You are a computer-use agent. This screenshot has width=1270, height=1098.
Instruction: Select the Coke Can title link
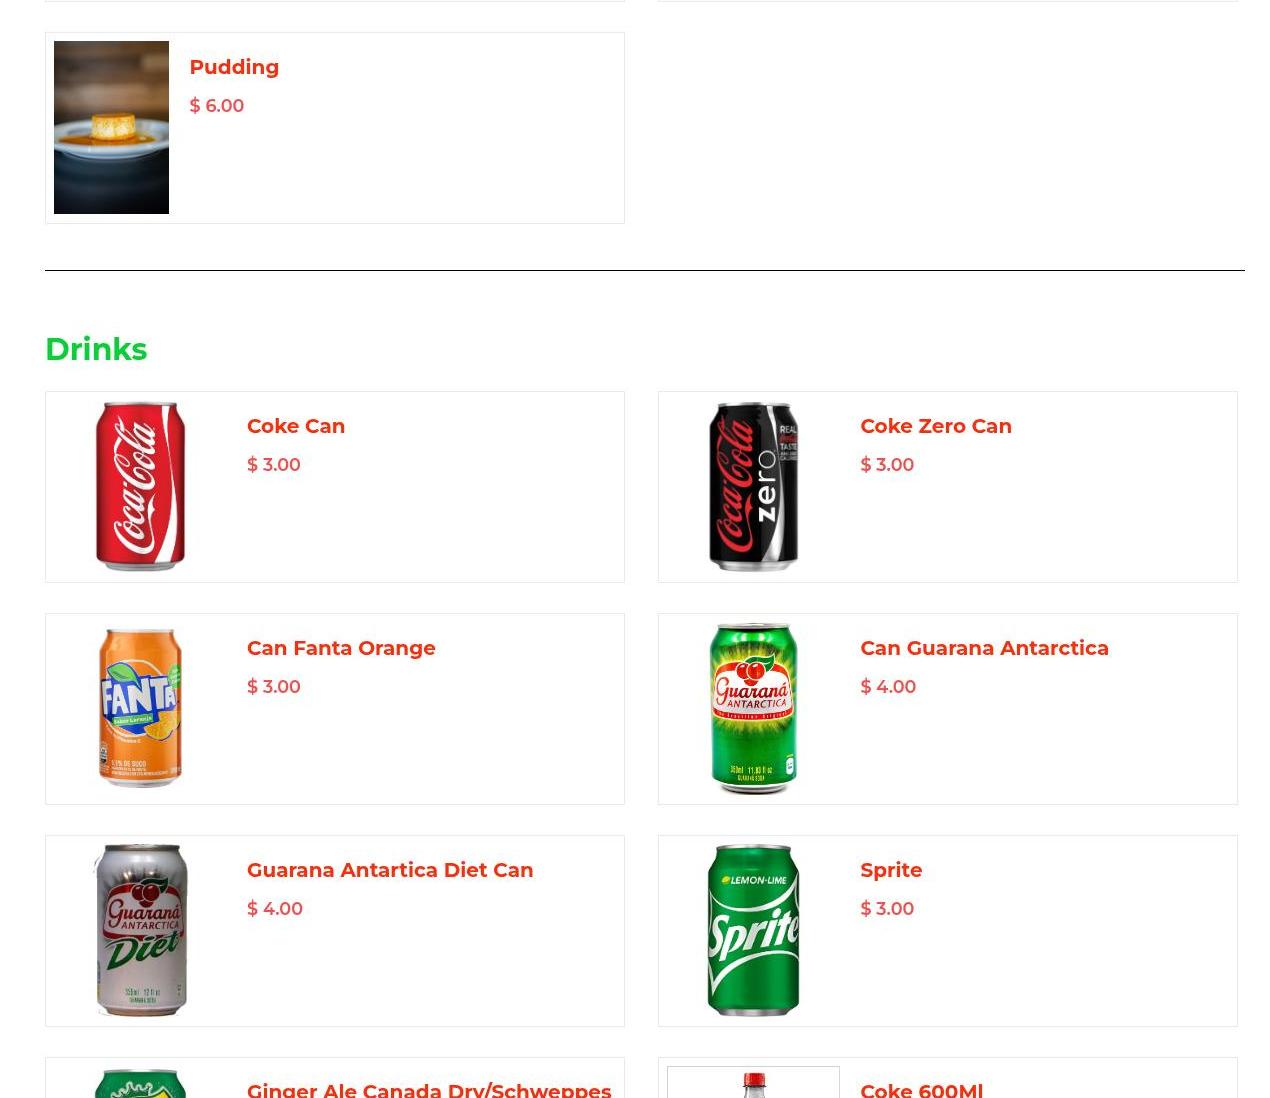(296, 426)
